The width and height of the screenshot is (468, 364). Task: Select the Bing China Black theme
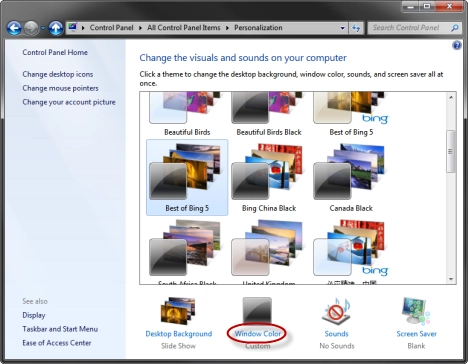[269, 177]
